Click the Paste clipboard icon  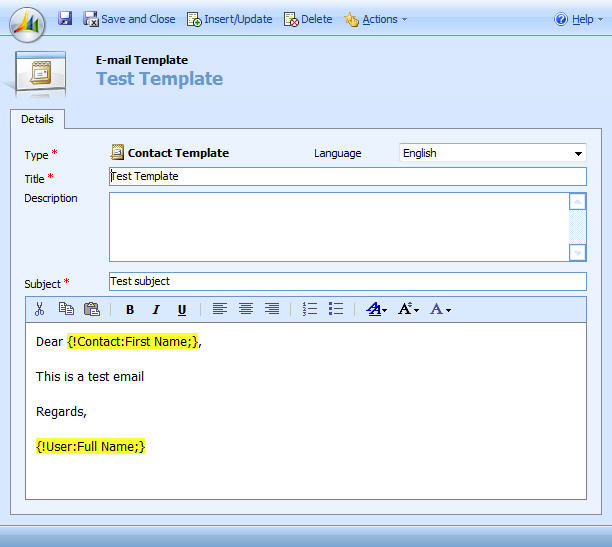(92, 309)
